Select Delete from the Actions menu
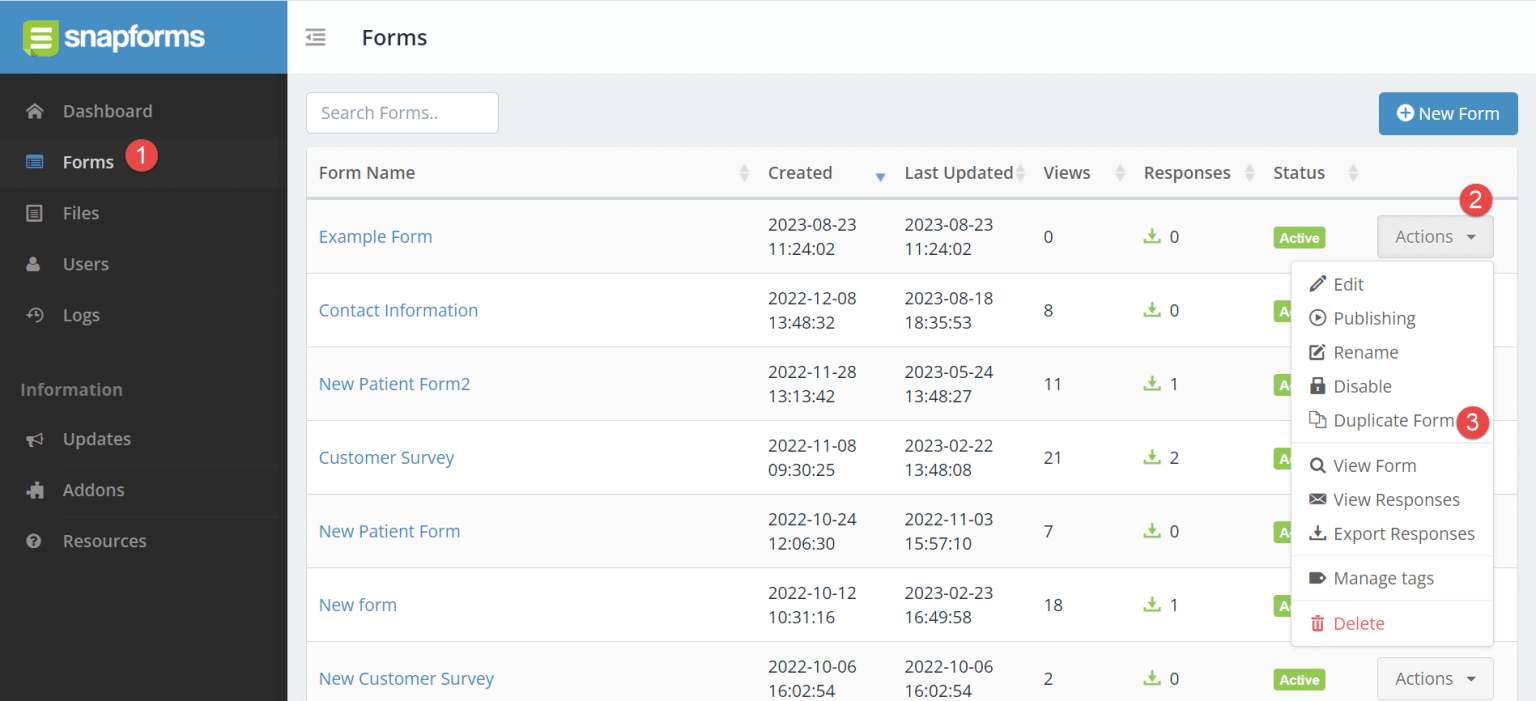 [x=1359, y=623]
